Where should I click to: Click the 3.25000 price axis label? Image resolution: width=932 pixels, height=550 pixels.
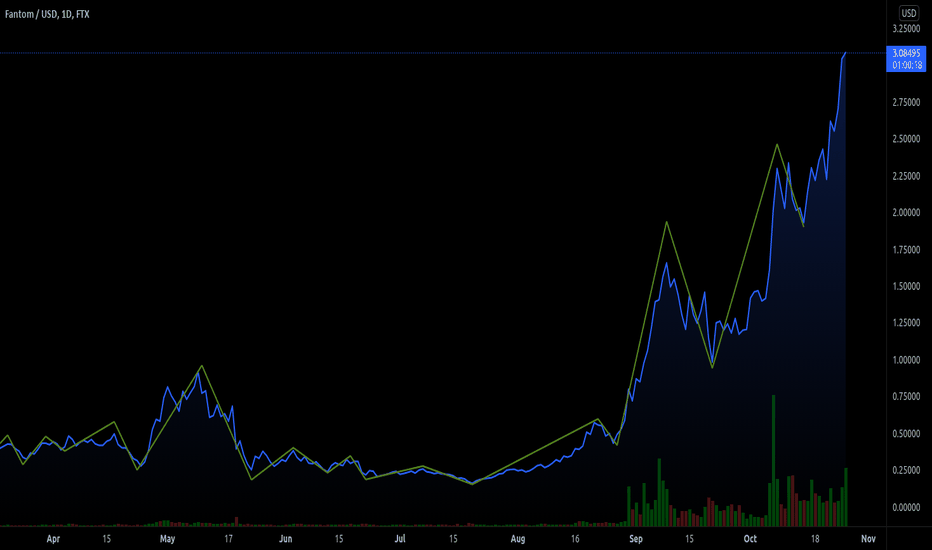tap(906, 29)
